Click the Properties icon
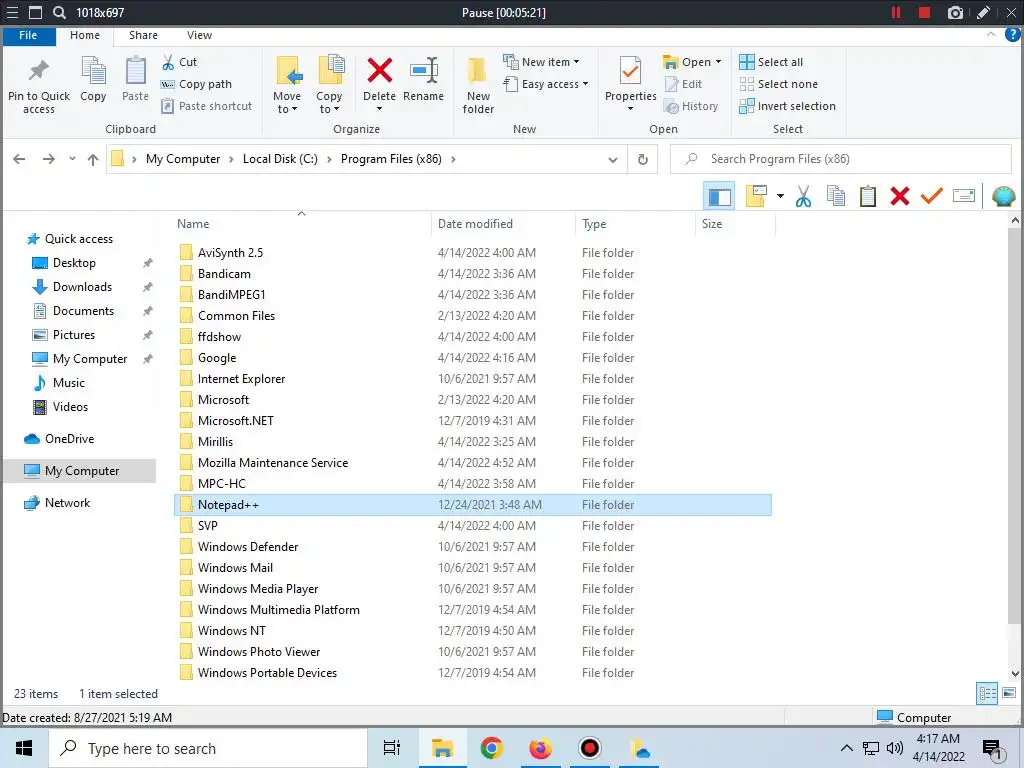 click(x=630, y=71)
